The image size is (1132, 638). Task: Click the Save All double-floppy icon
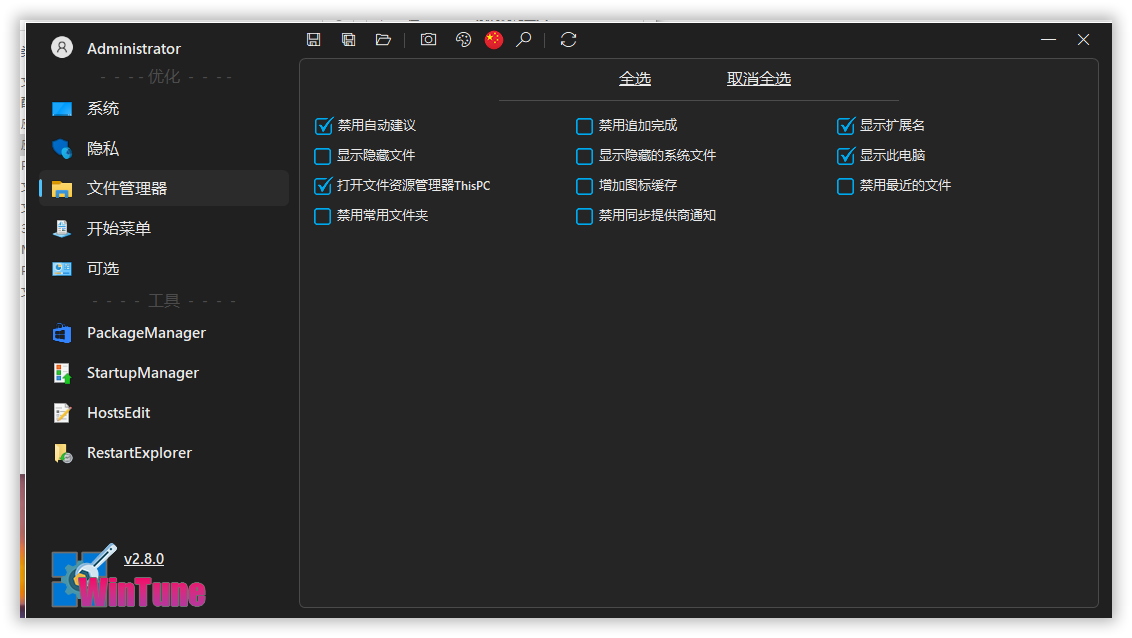click(x=348, y=40)
